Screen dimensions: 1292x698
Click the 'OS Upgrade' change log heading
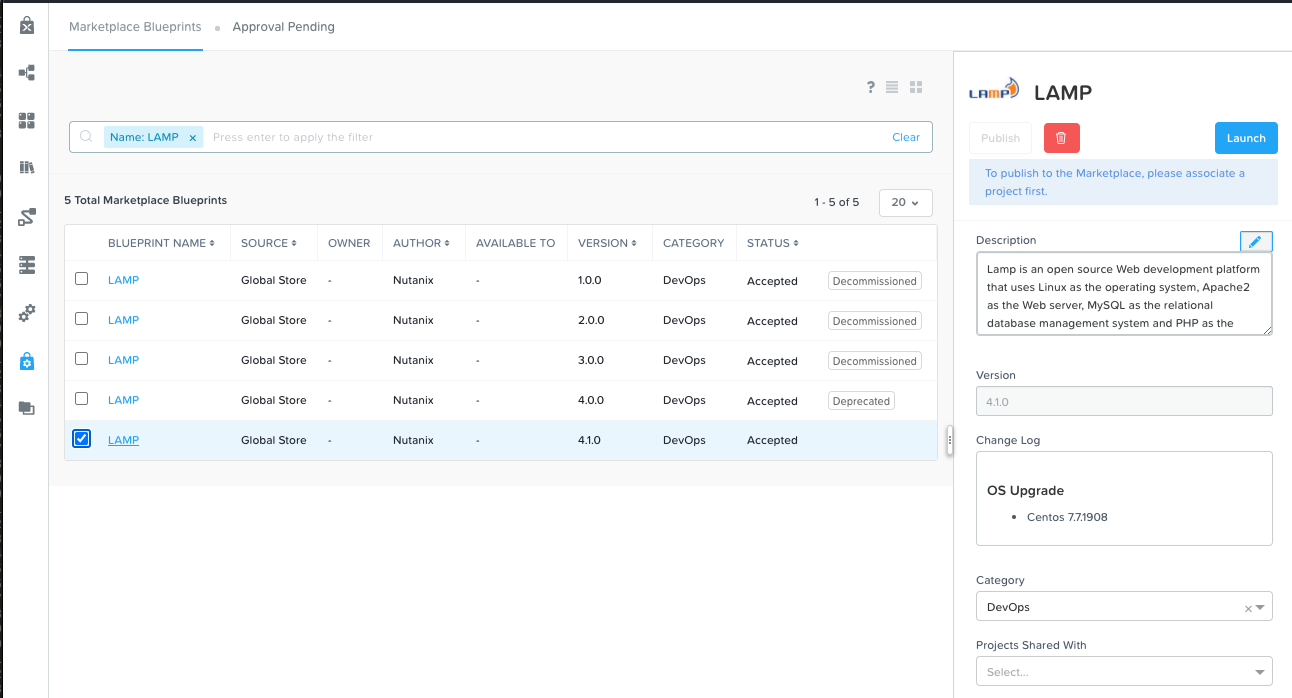(x=1025, y=491)
